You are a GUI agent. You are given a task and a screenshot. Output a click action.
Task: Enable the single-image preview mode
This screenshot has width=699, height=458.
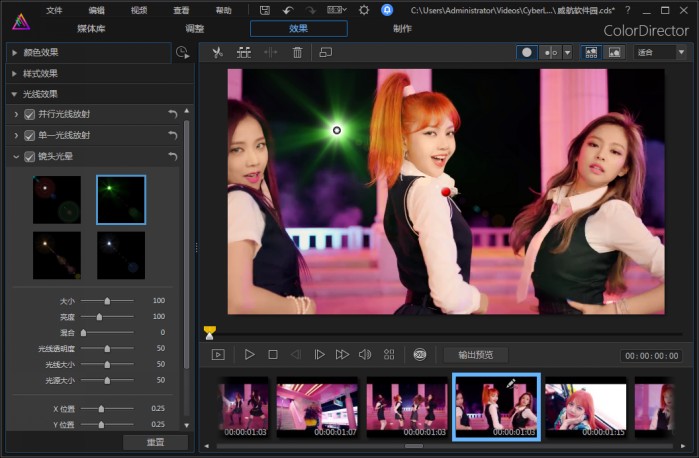click(614, 53)
